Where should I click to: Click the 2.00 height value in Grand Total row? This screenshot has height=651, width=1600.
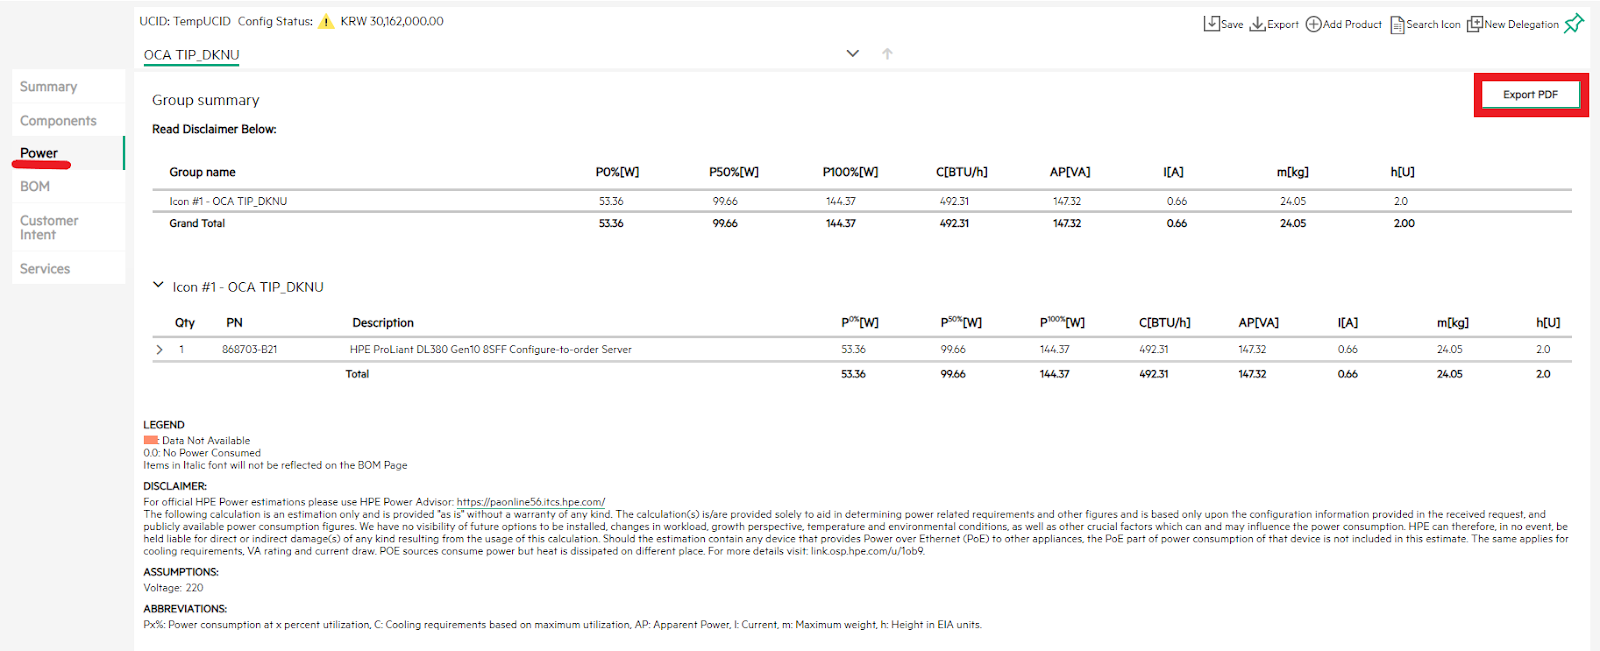coord(1404,223)
